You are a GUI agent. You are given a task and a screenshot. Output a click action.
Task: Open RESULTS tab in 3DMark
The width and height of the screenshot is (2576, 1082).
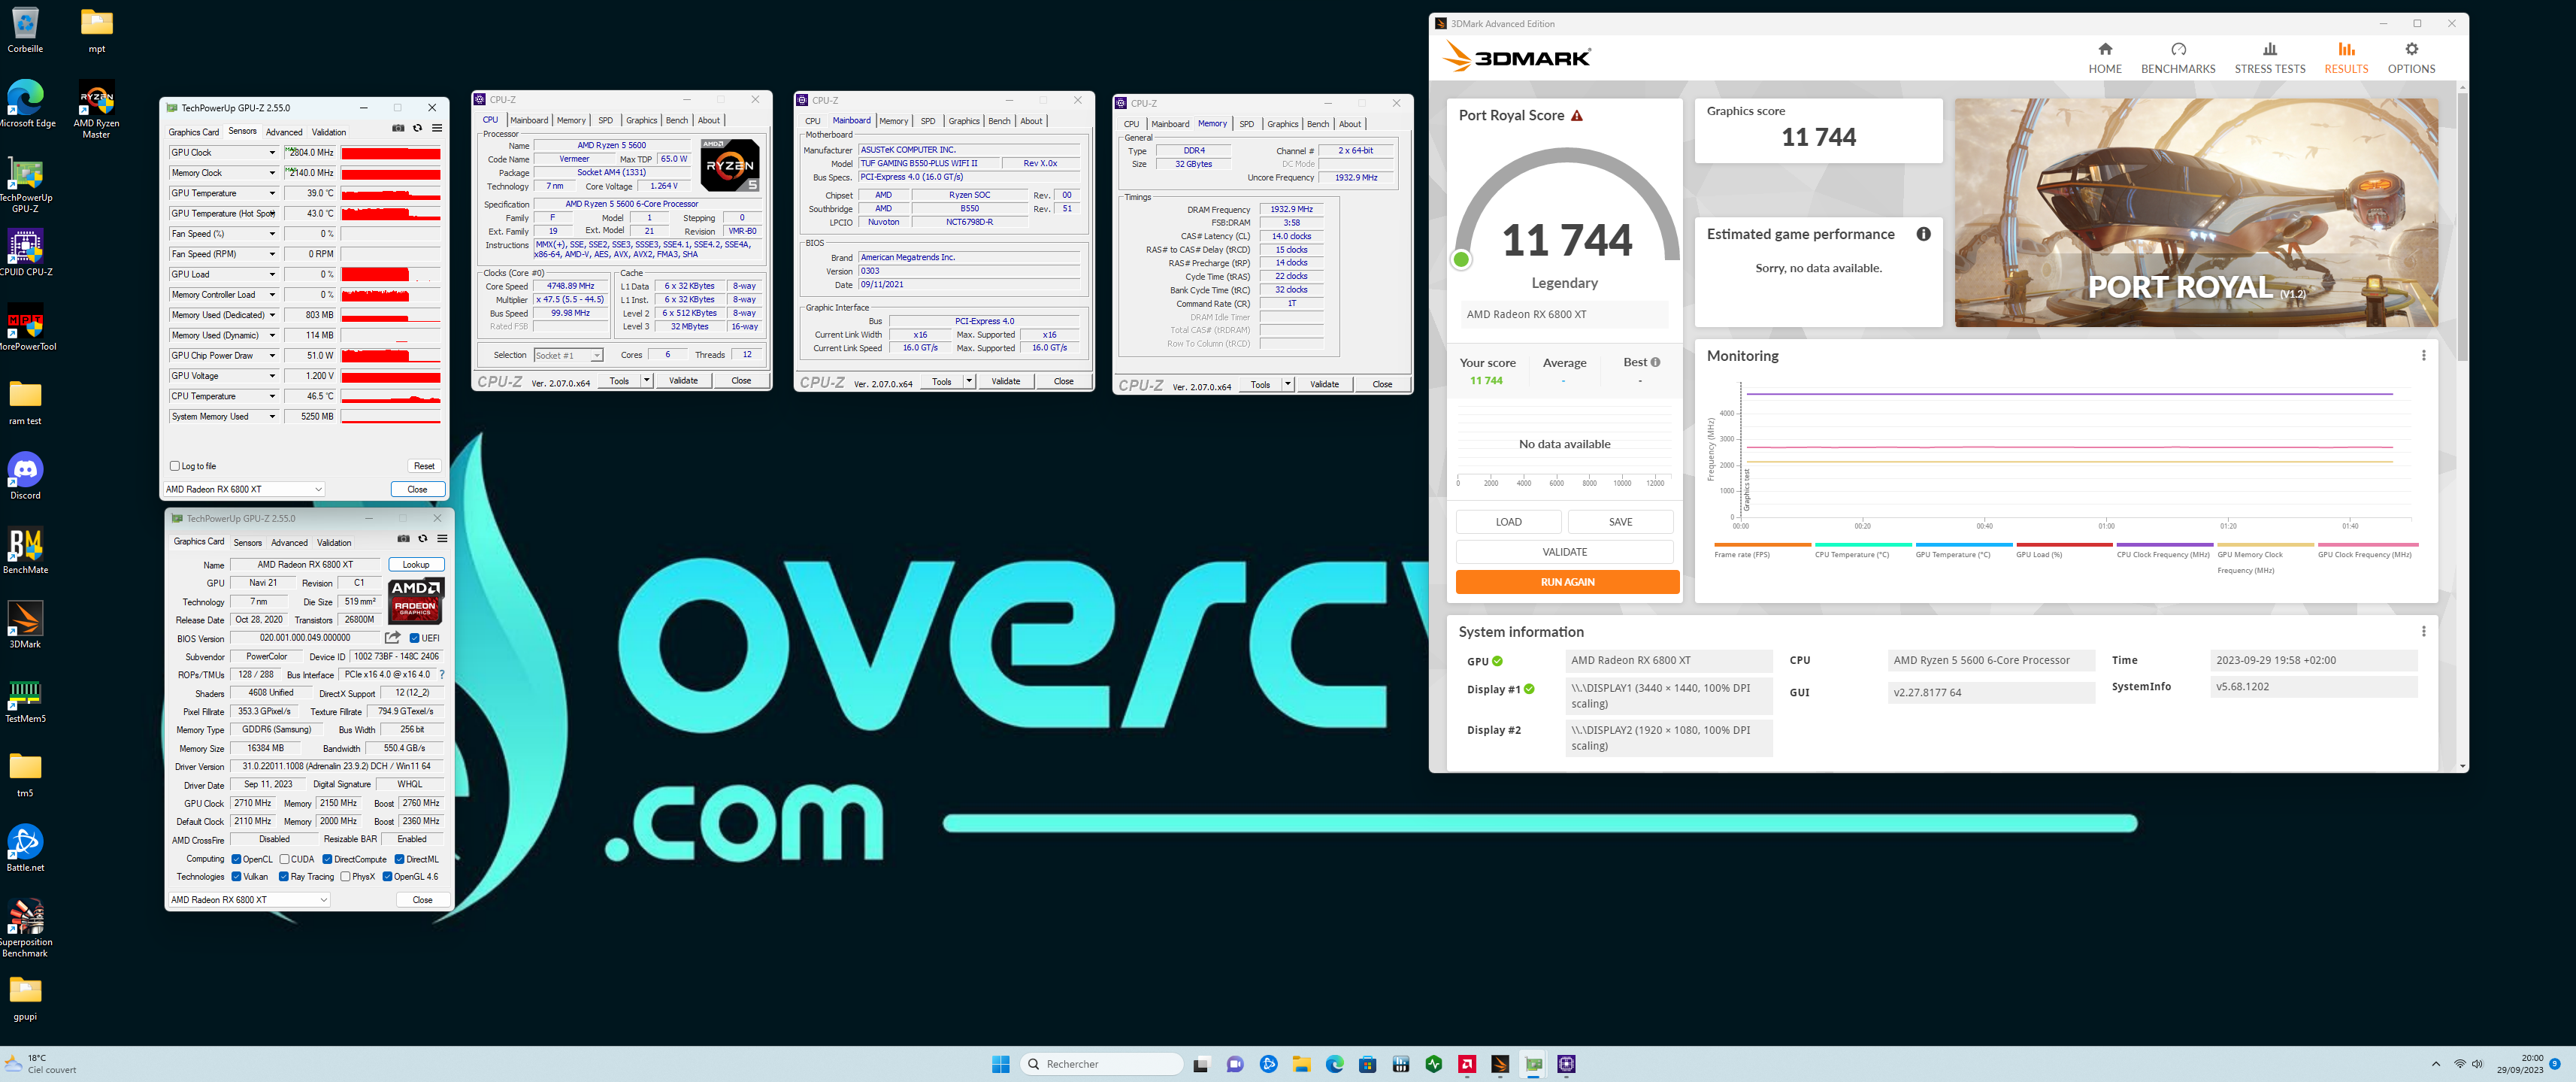(2345, 58)
